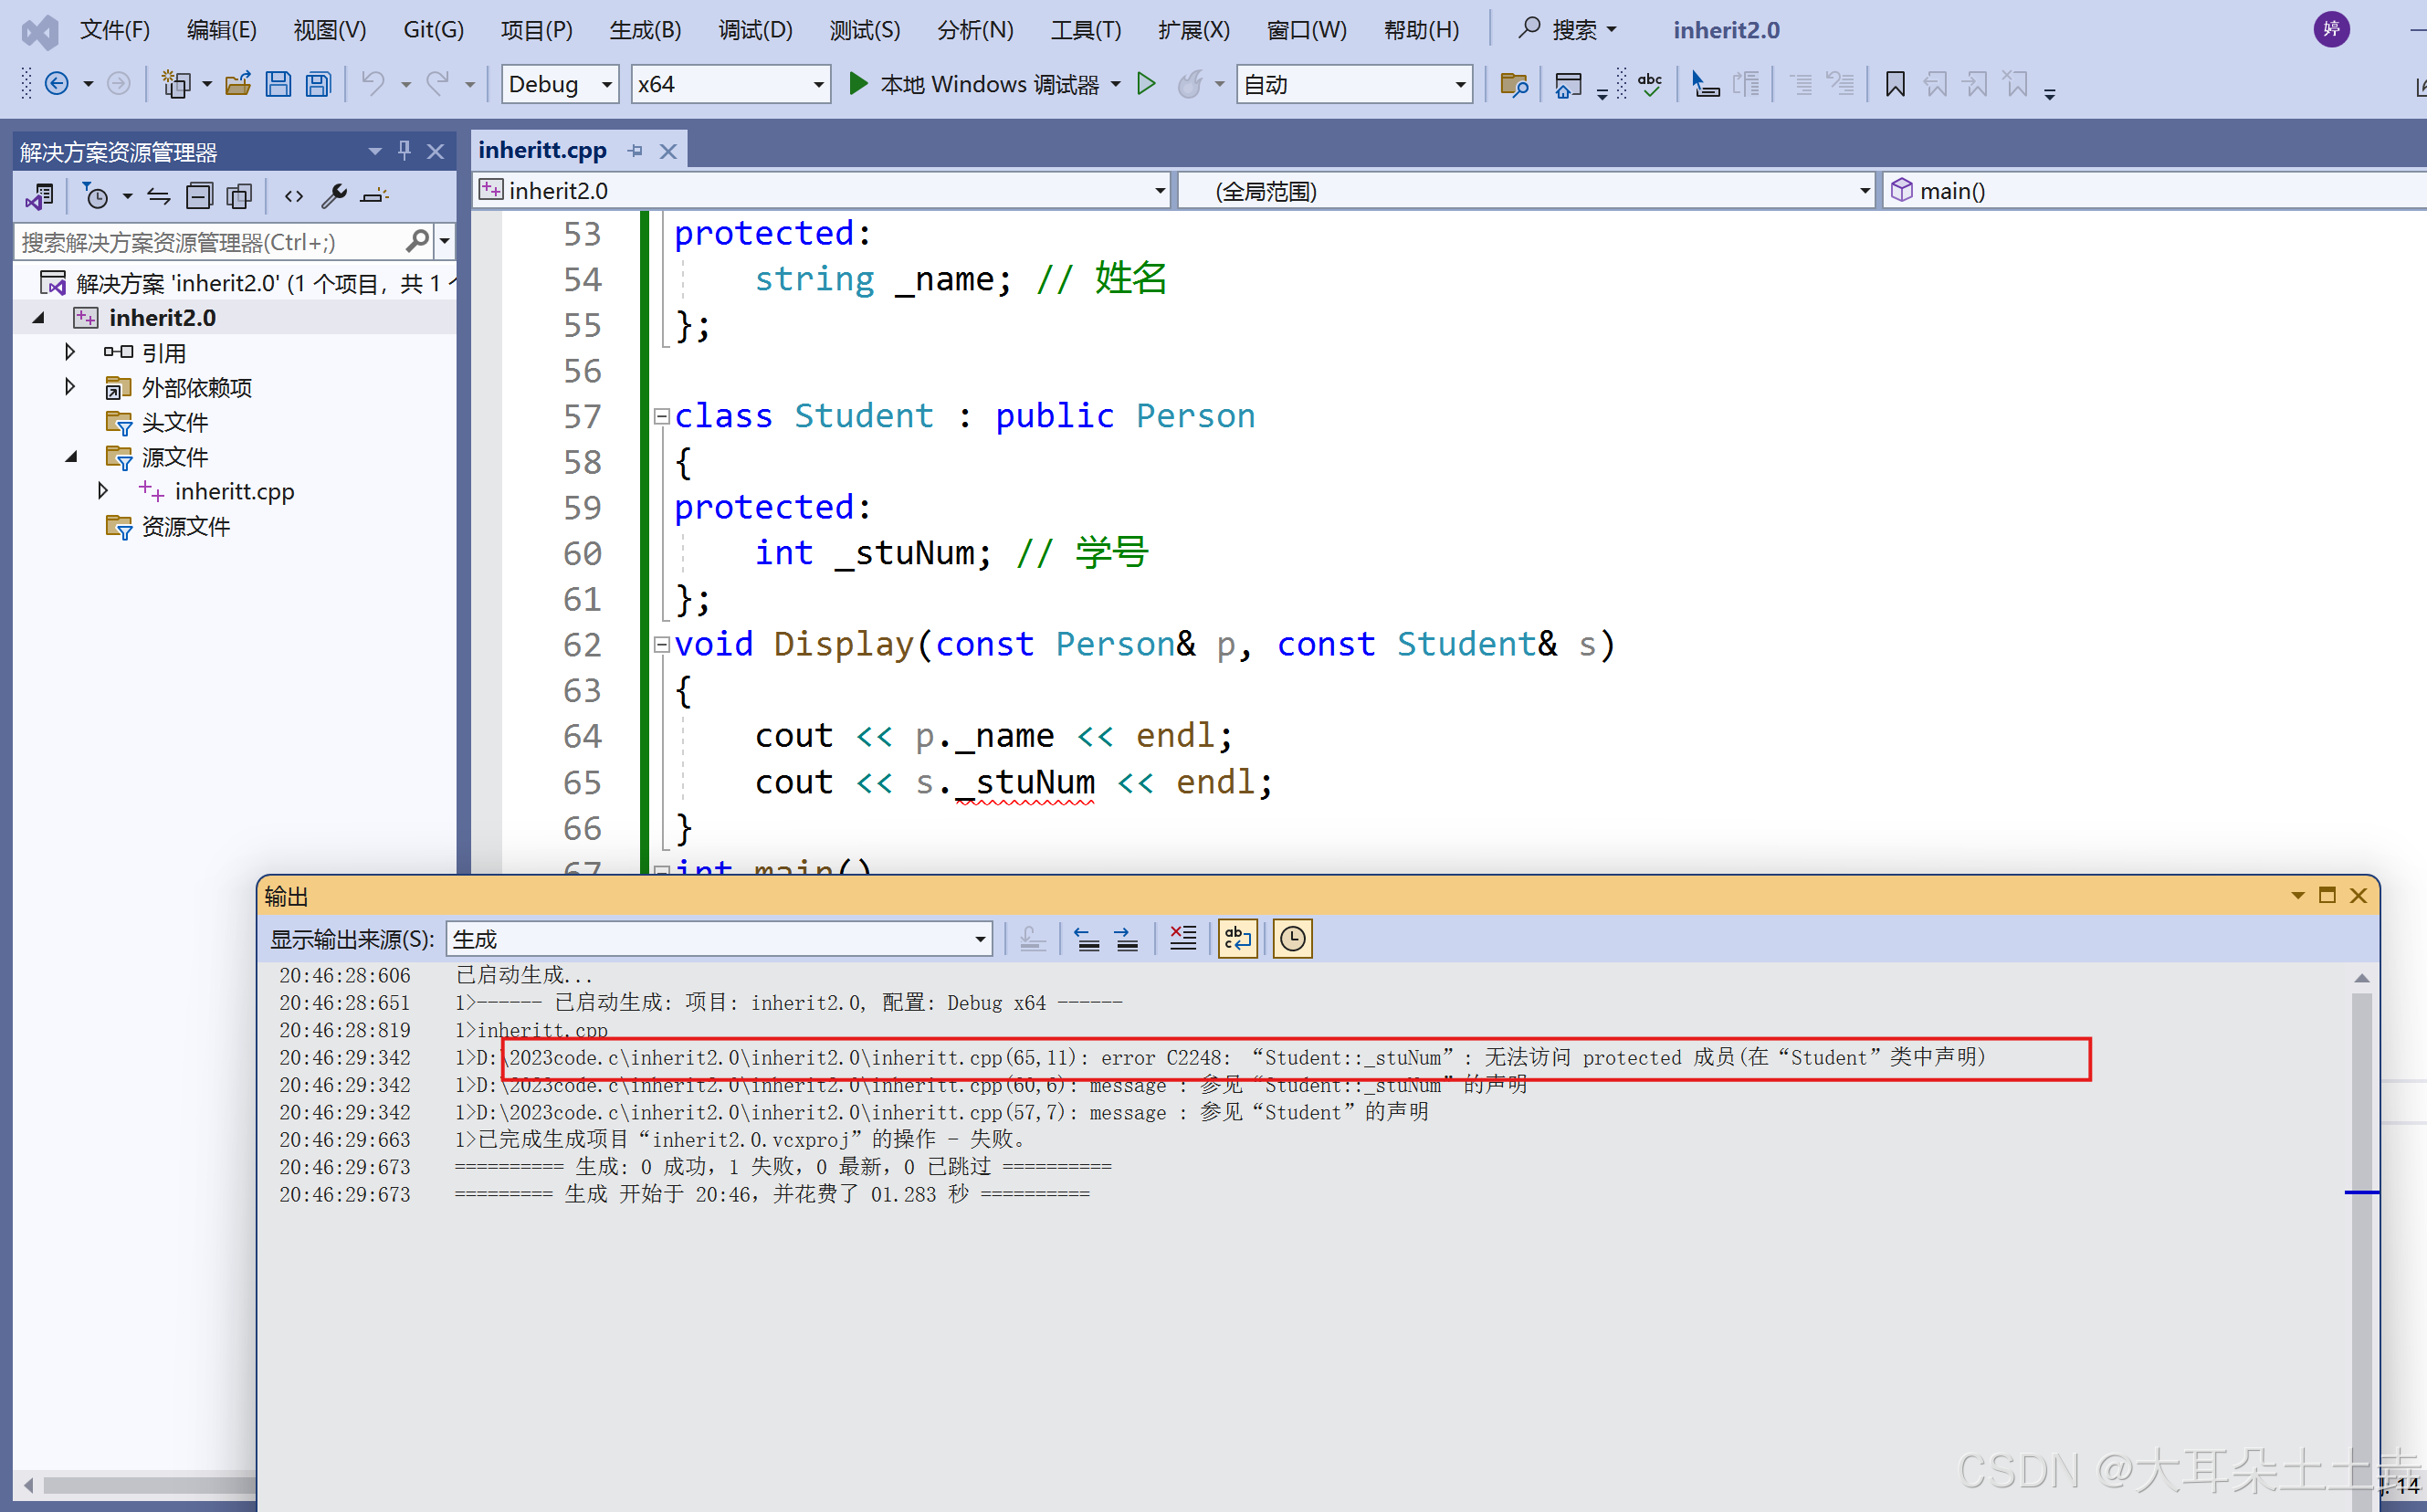This screenshot has width=2427, height=1512.
Task: View code via angle brackets icon
Action: click(293, 196)
